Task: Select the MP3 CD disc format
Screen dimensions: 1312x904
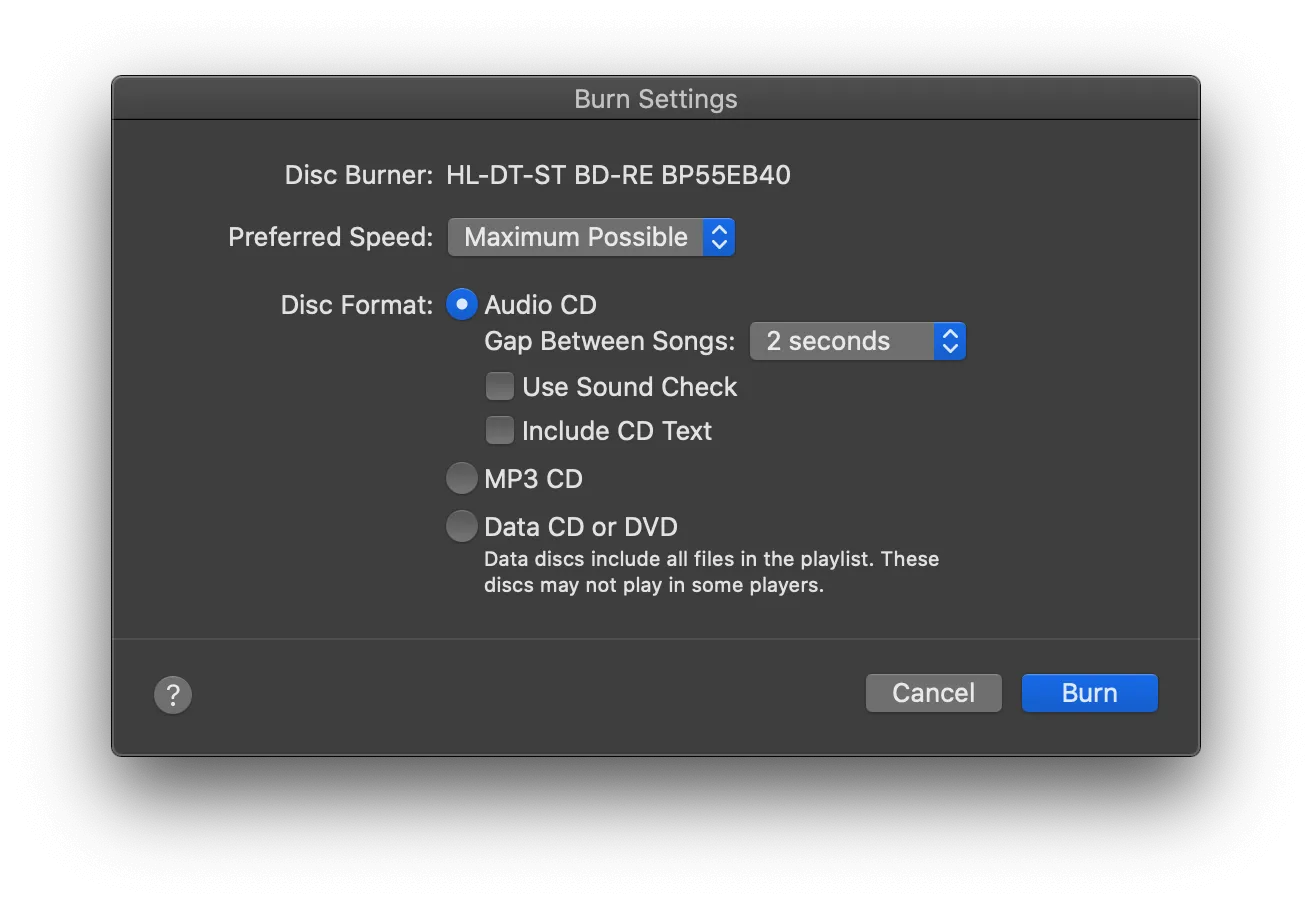Action: (x=462, y=479)
